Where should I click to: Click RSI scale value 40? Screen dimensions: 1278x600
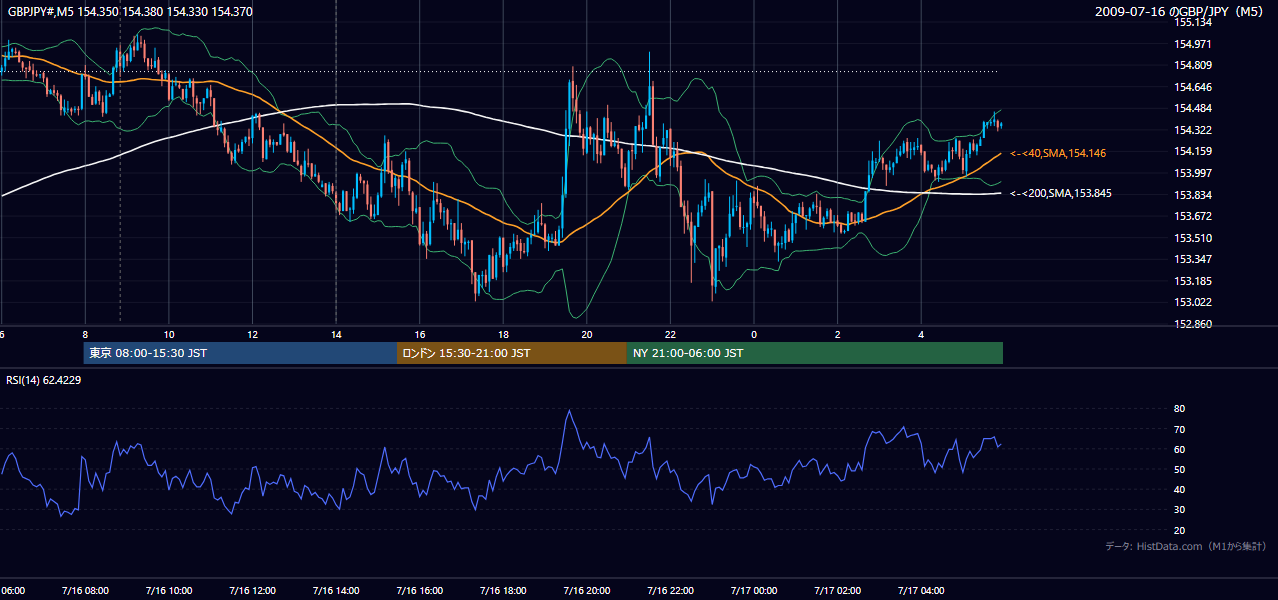tap(1179, 489)
